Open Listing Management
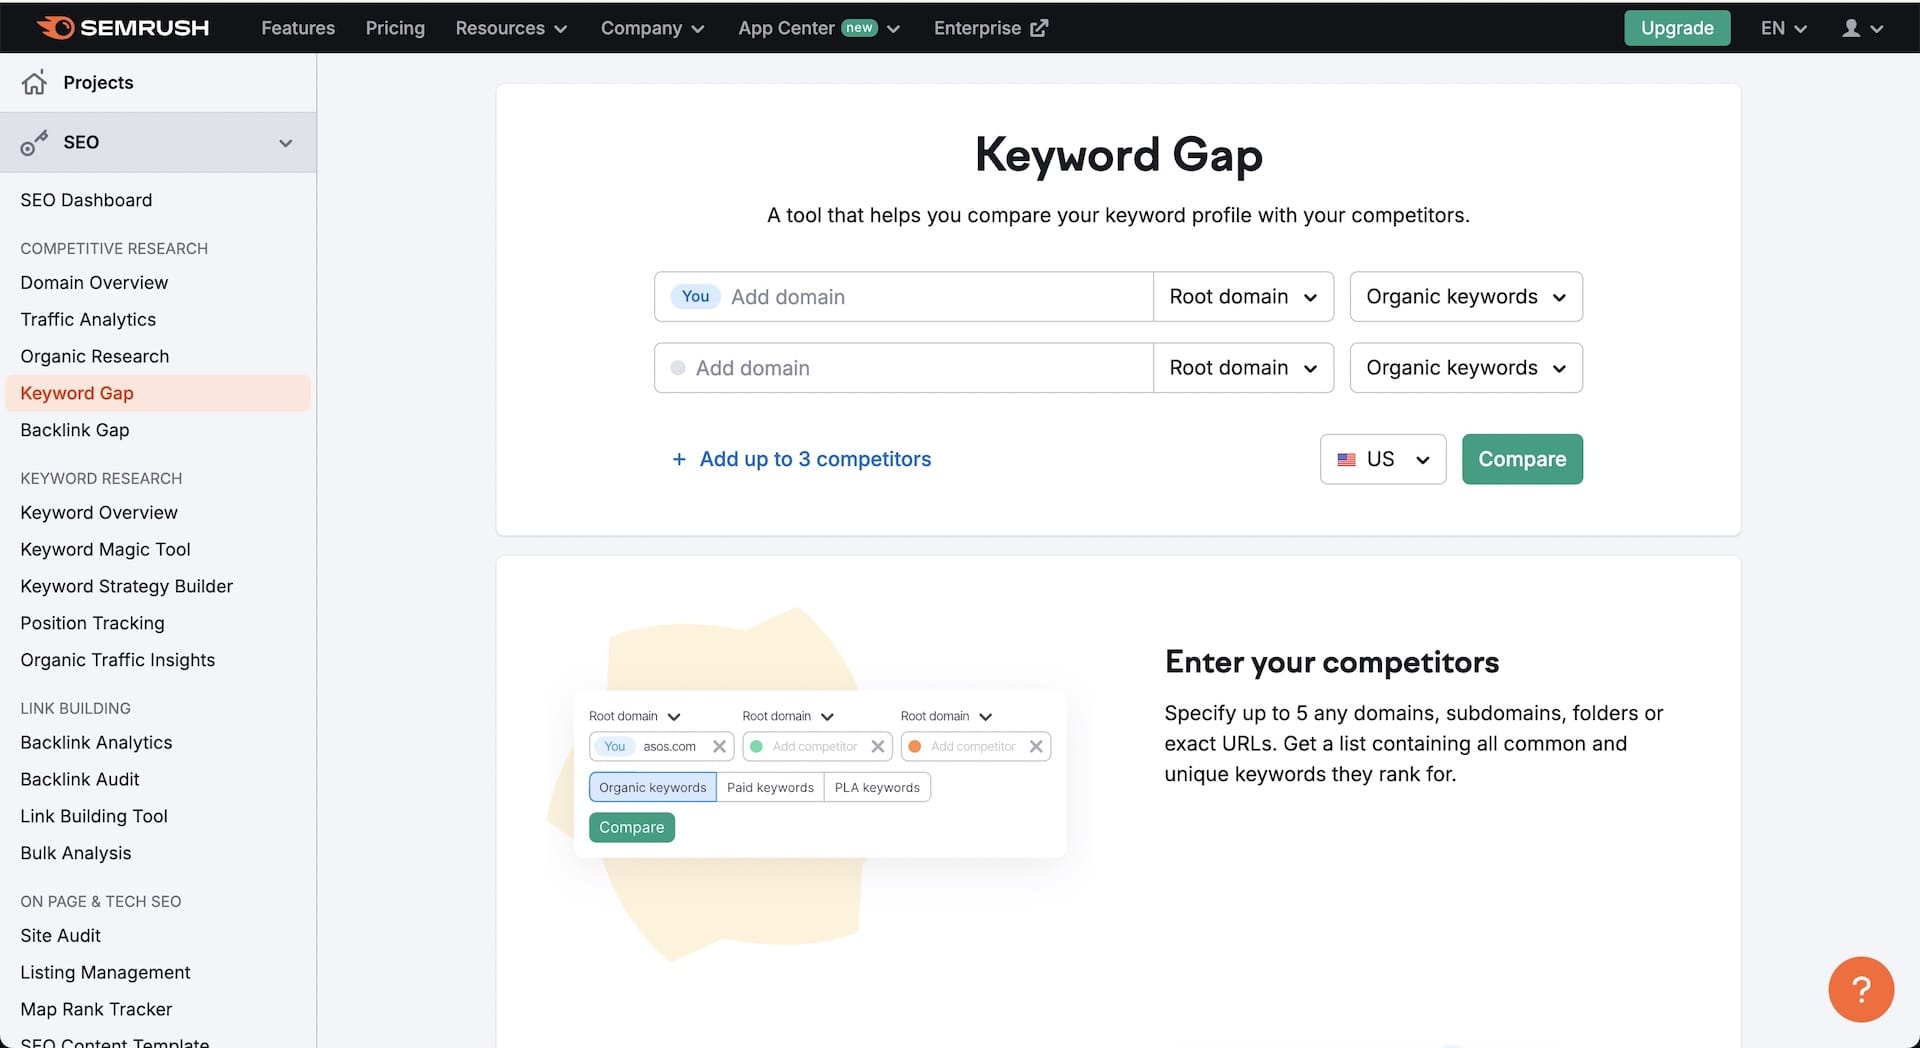This screenshot has height=1048, width=1920. pyautogui.click(x=105, y=973)
